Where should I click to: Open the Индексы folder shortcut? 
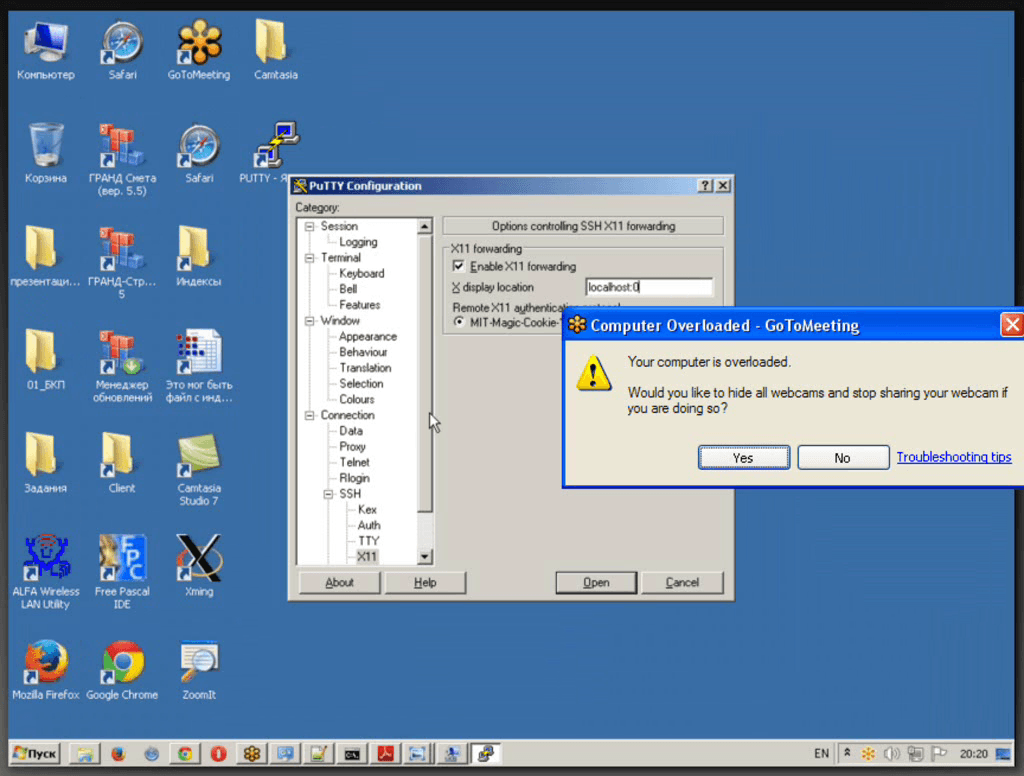click(199, 257)
